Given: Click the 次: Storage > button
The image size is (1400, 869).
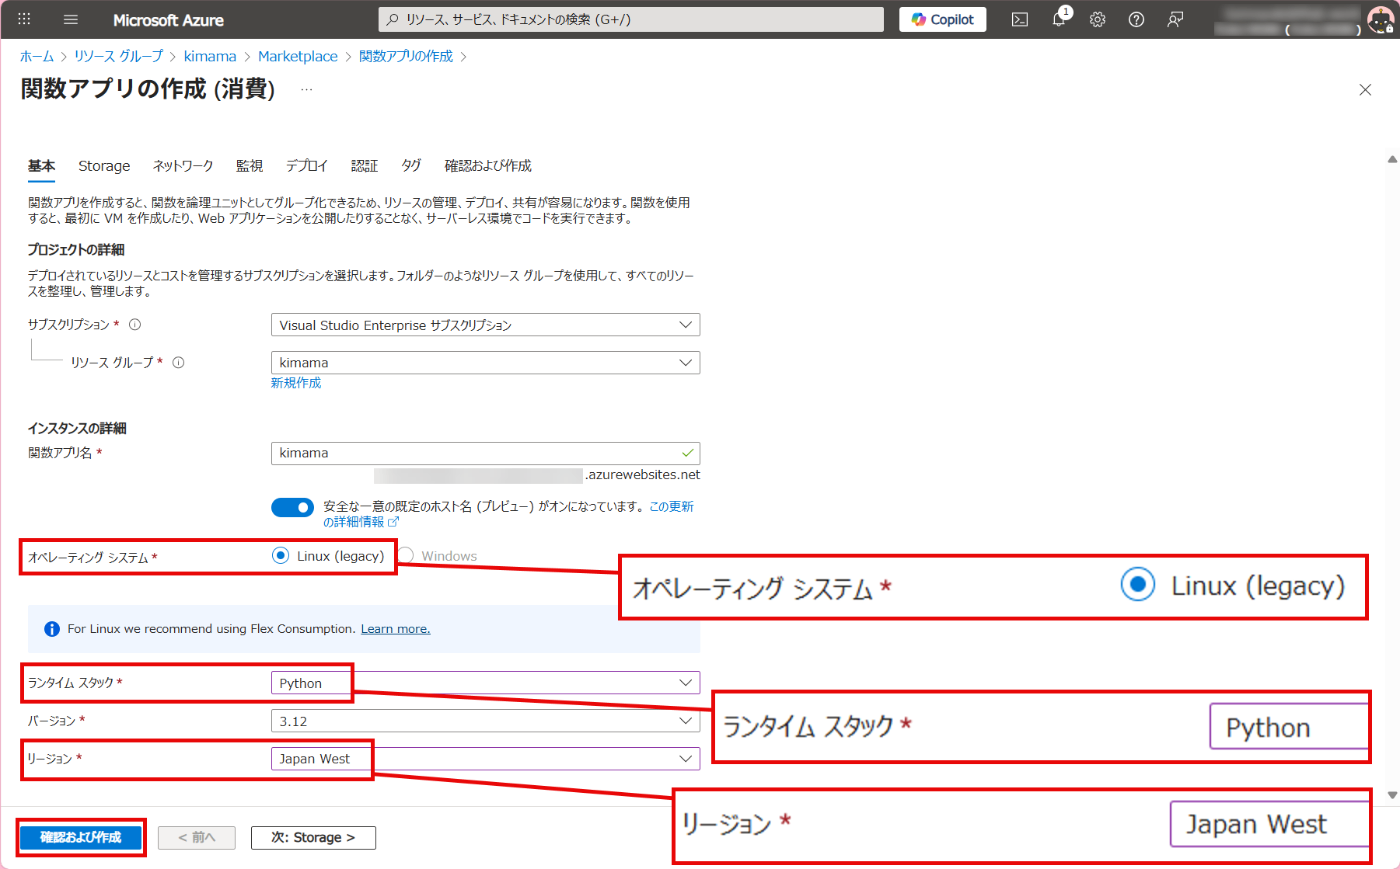Looking at the screenshot, I should point(313,837).
